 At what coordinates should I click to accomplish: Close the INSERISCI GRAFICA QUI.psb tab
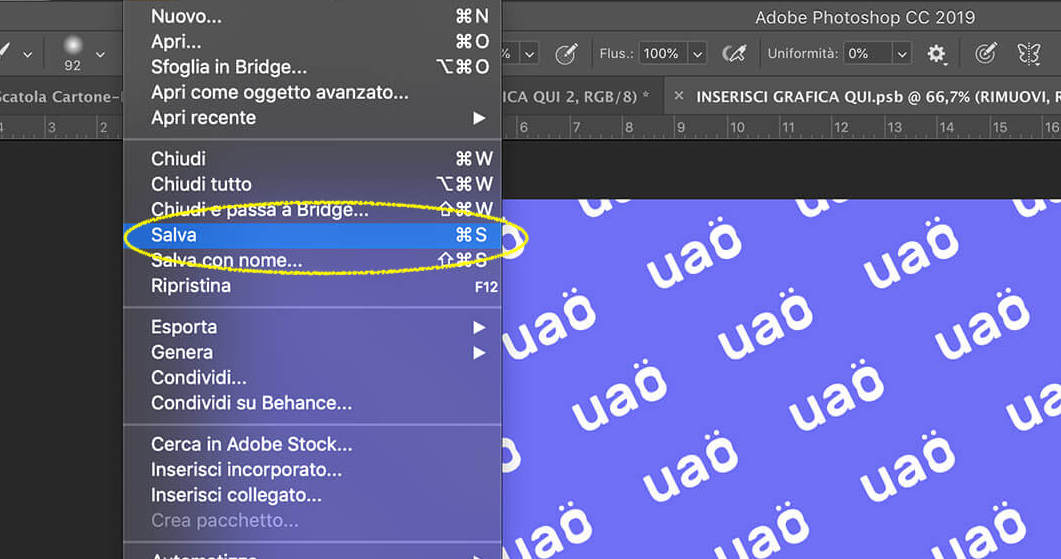coord(679,96)
